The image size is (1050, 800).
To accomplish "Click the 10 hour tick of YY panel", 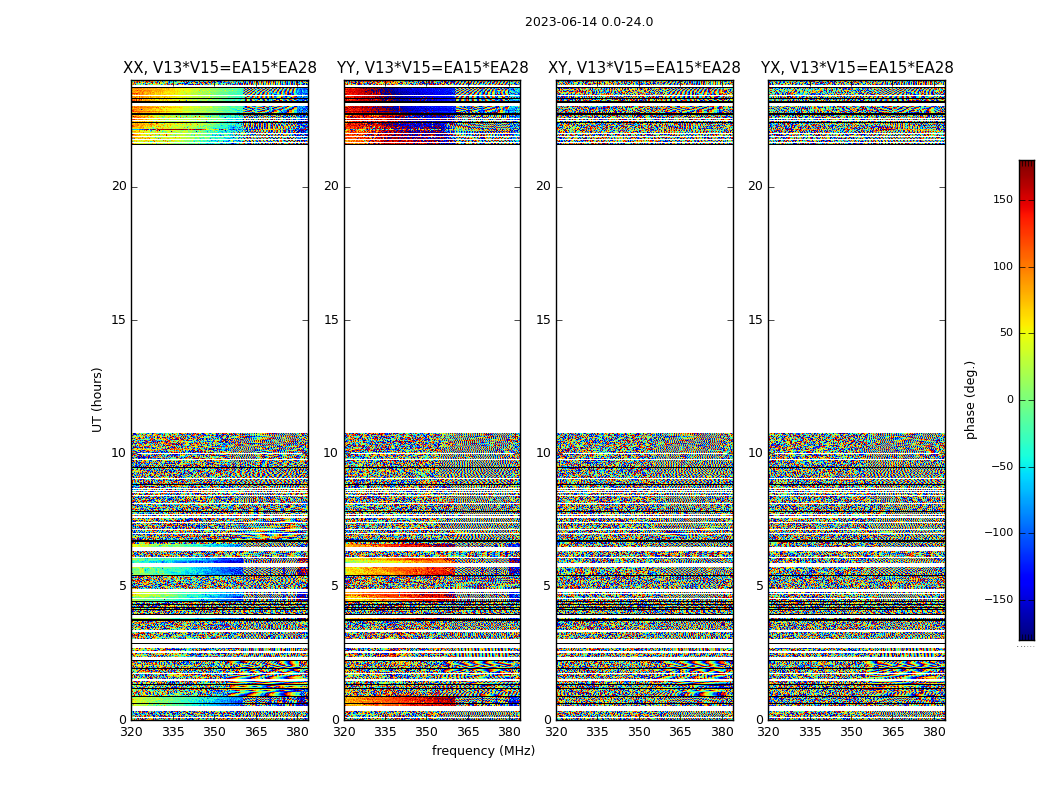I will pyautogui.click(x=331, y=453).
